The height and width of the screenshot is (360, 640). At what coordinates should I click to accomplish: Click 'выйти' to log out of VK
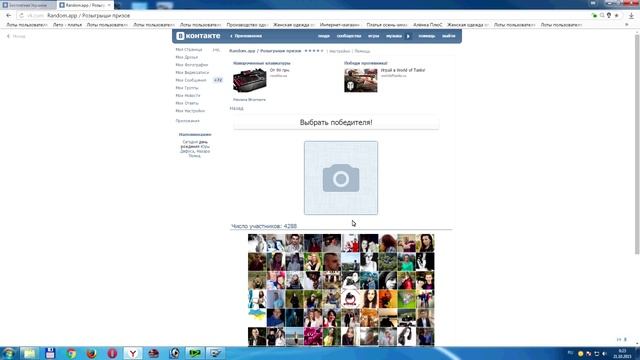pyautogui.click(x=449, y=36)
